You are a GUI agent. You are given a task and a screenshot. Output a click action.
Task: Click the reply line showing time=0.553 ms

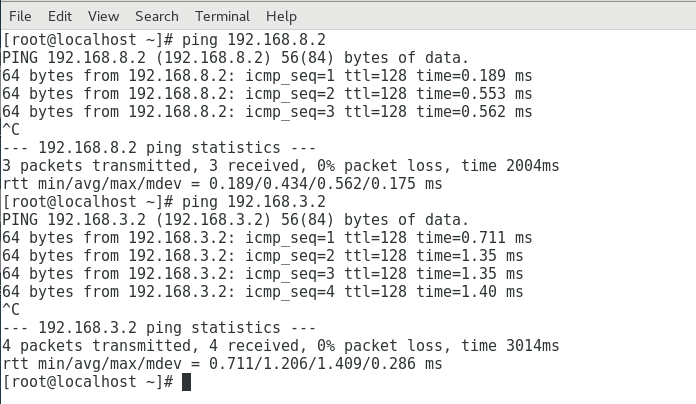[x=267, y=94]
